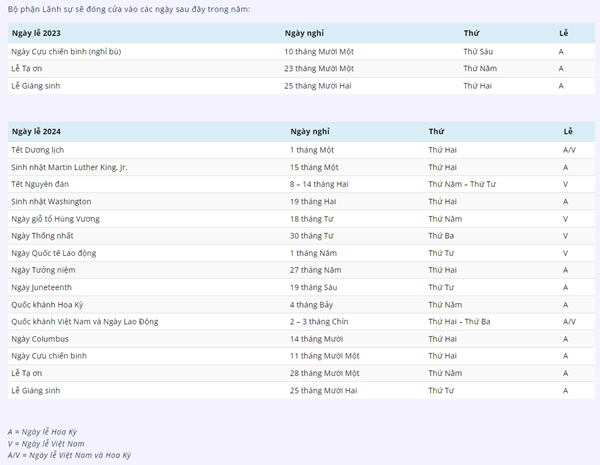Click 'Ngày Juneteenth' holiday name

tap(41, 287)
